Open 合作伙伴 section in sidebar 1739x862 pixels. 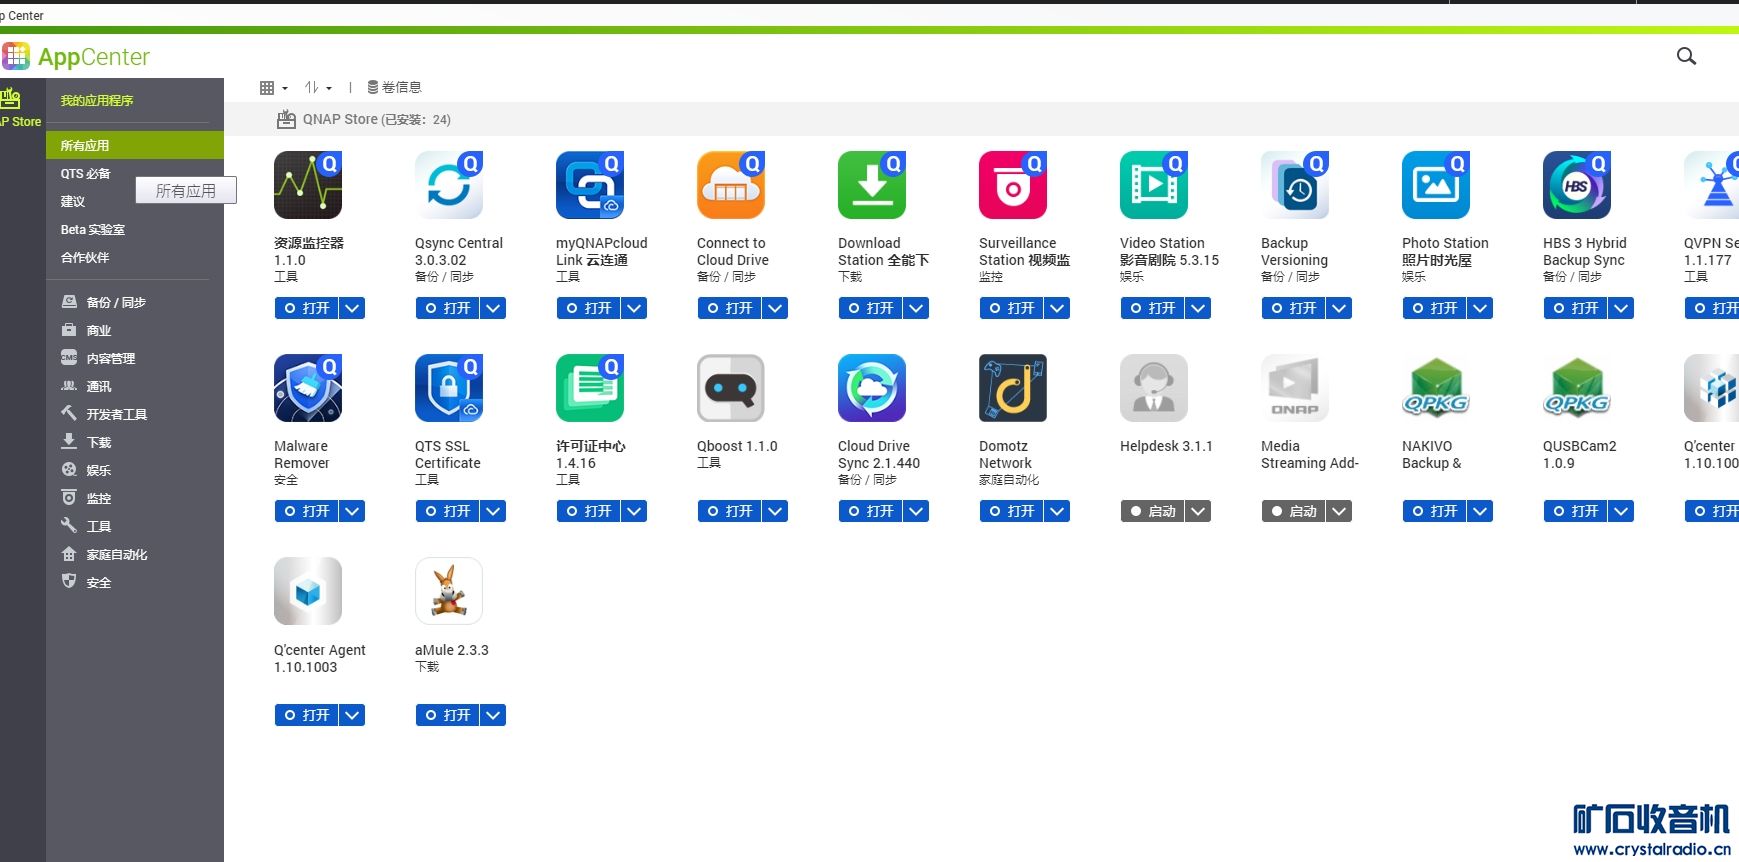85,257
